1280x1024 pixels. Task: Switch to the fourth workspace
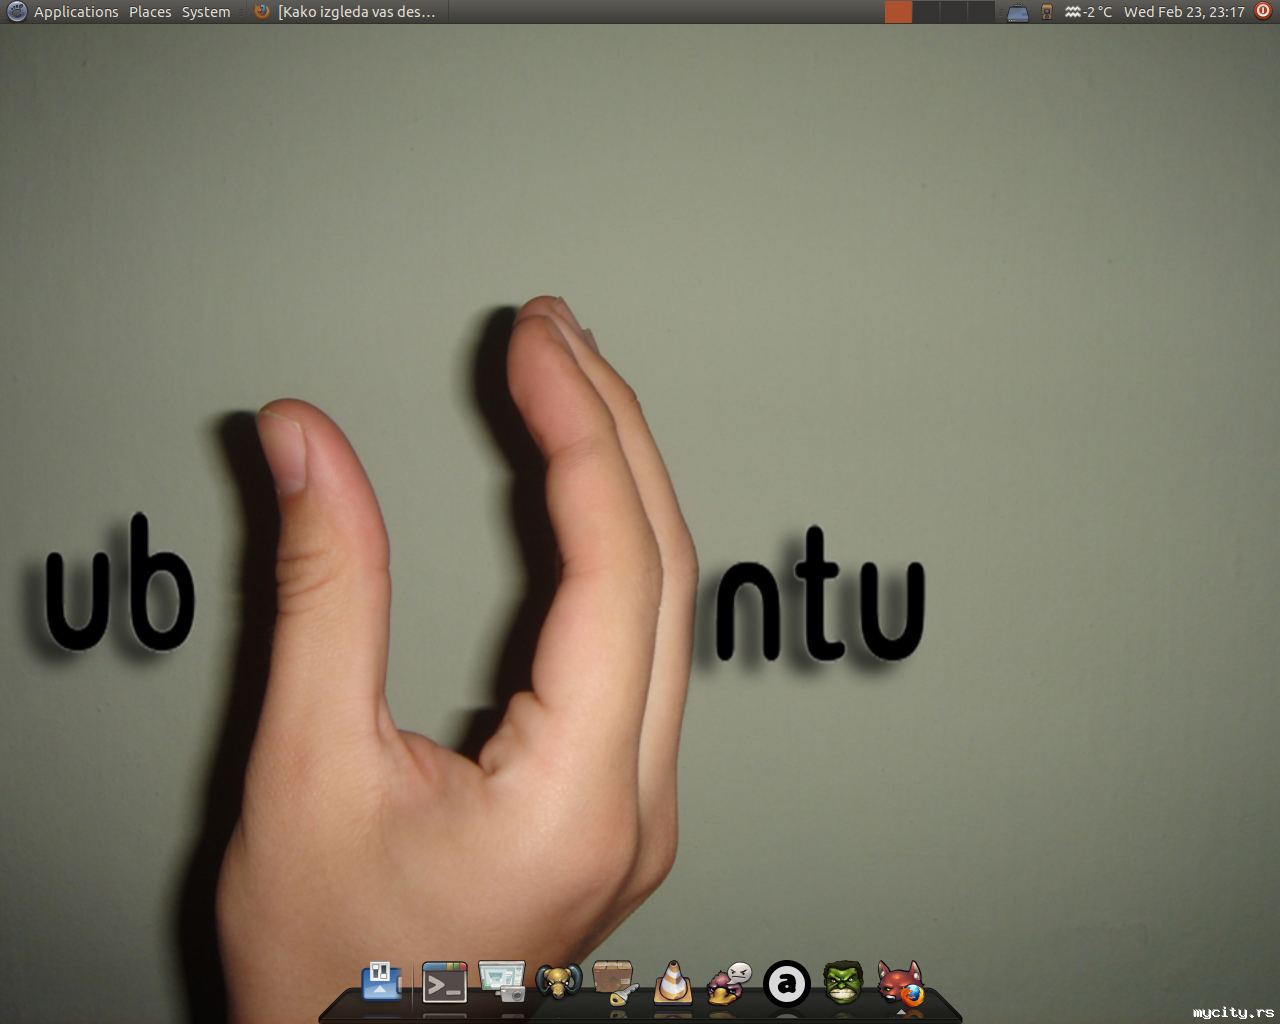(x=981, y=12)
